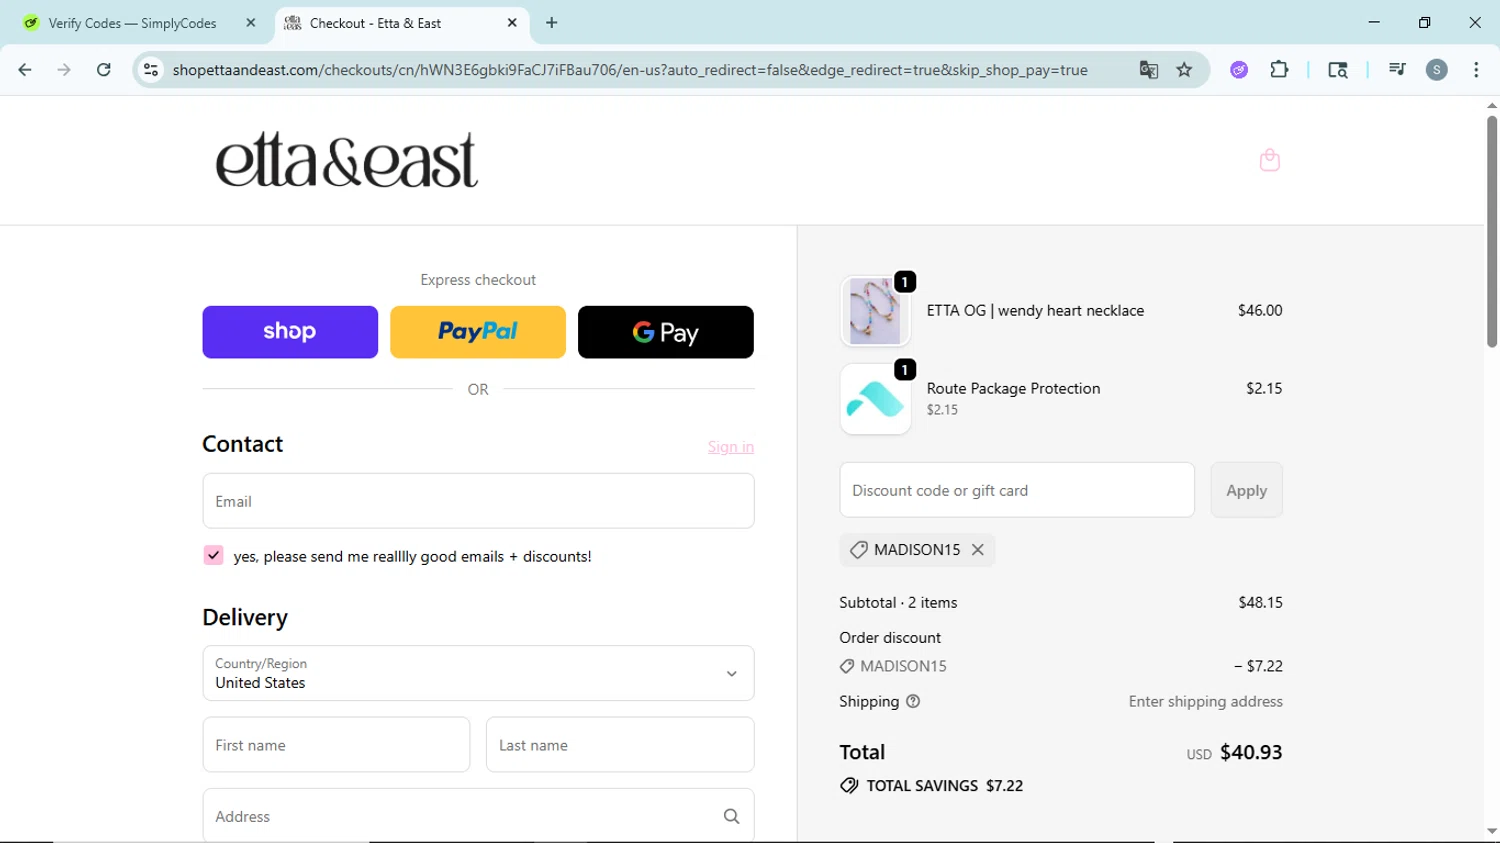
Task: Click the translate page icon in address bar
Action: point(1148,70)
